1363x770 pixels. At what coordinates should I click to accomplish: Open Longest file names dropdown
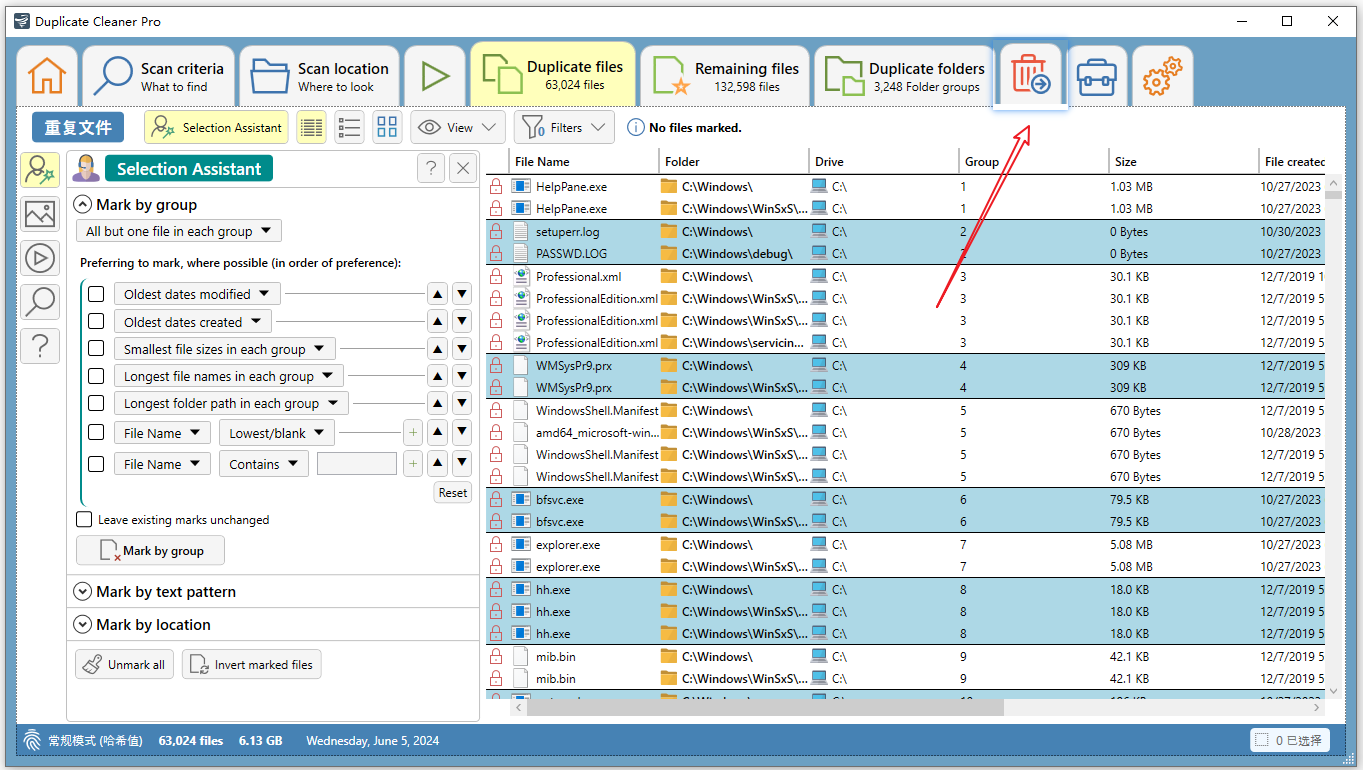(228, 376)
